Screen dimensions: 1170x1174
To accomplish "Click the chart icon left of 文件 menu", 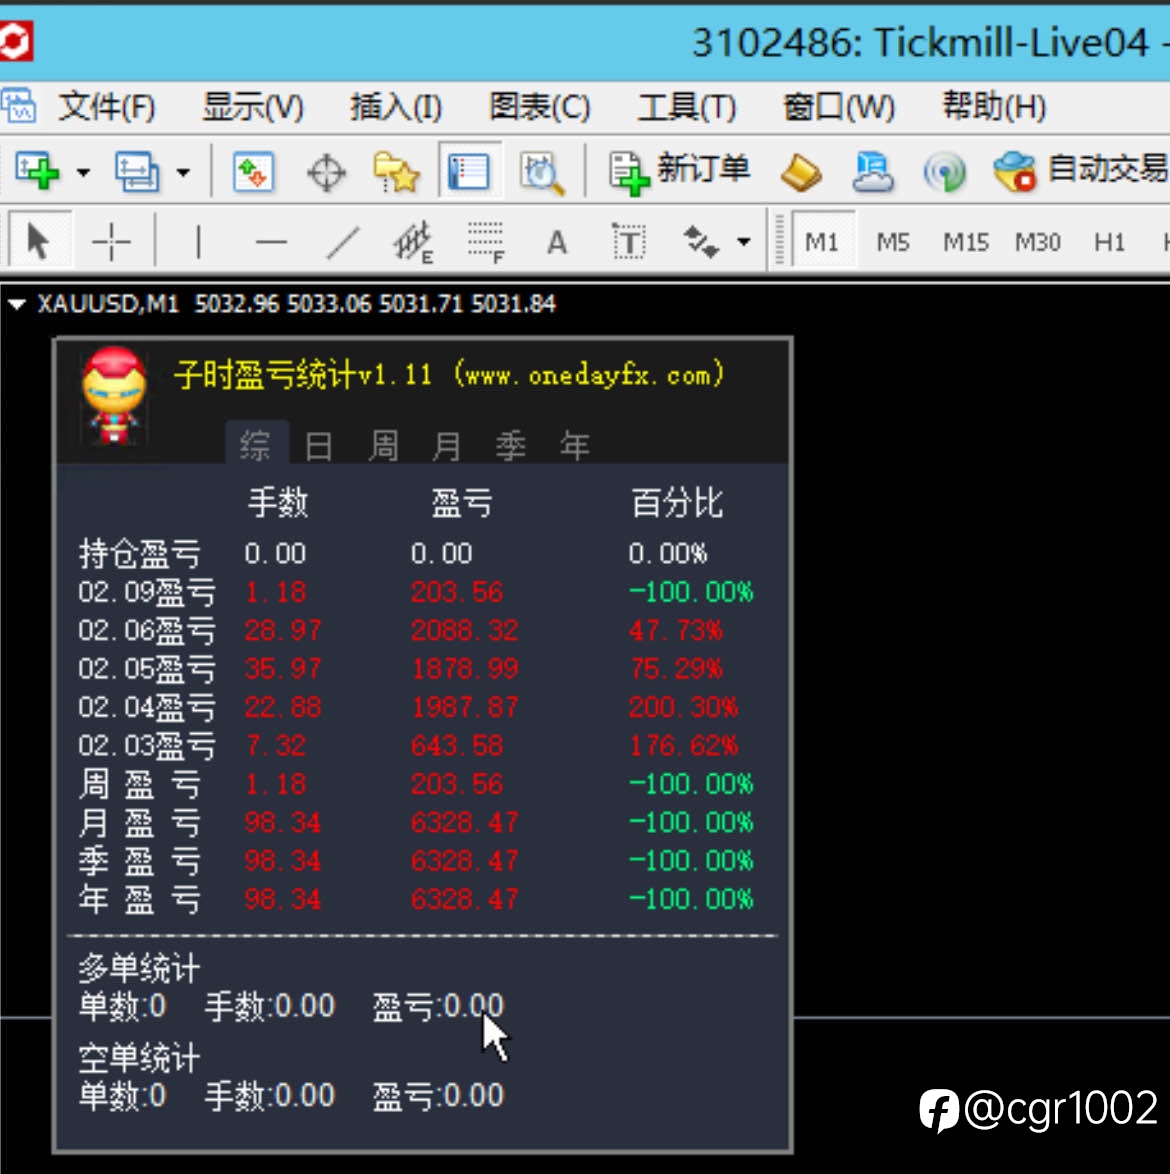I will point(18,105).
